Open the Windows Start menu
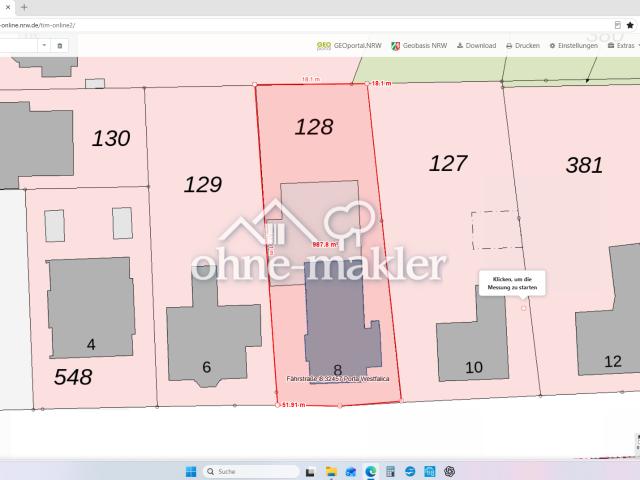 coord(191,471)
